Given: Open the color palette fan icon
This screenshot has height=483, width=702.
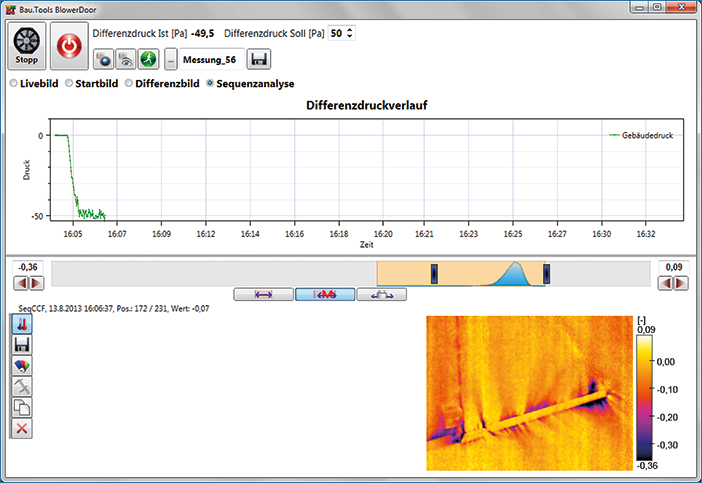Looking at the screenshot, I should [x=21, y=366].
